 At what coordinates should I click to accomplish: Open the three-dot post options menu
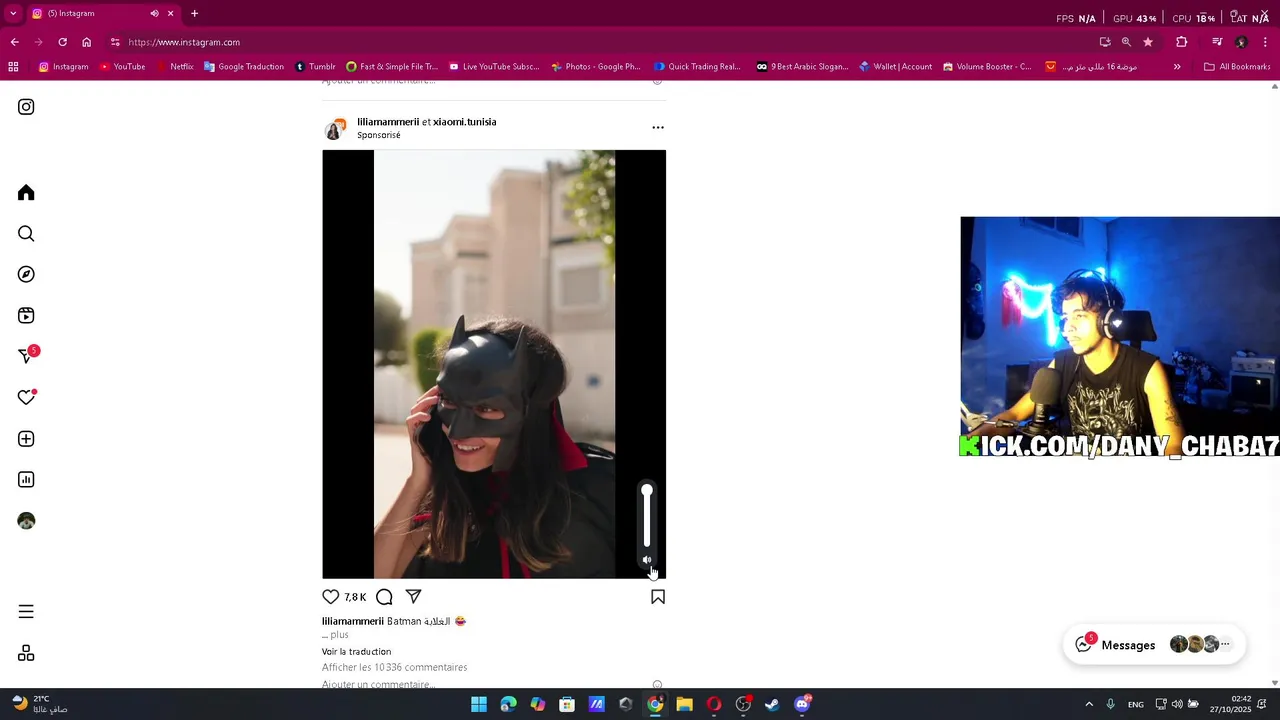click(x=657, y=127)
